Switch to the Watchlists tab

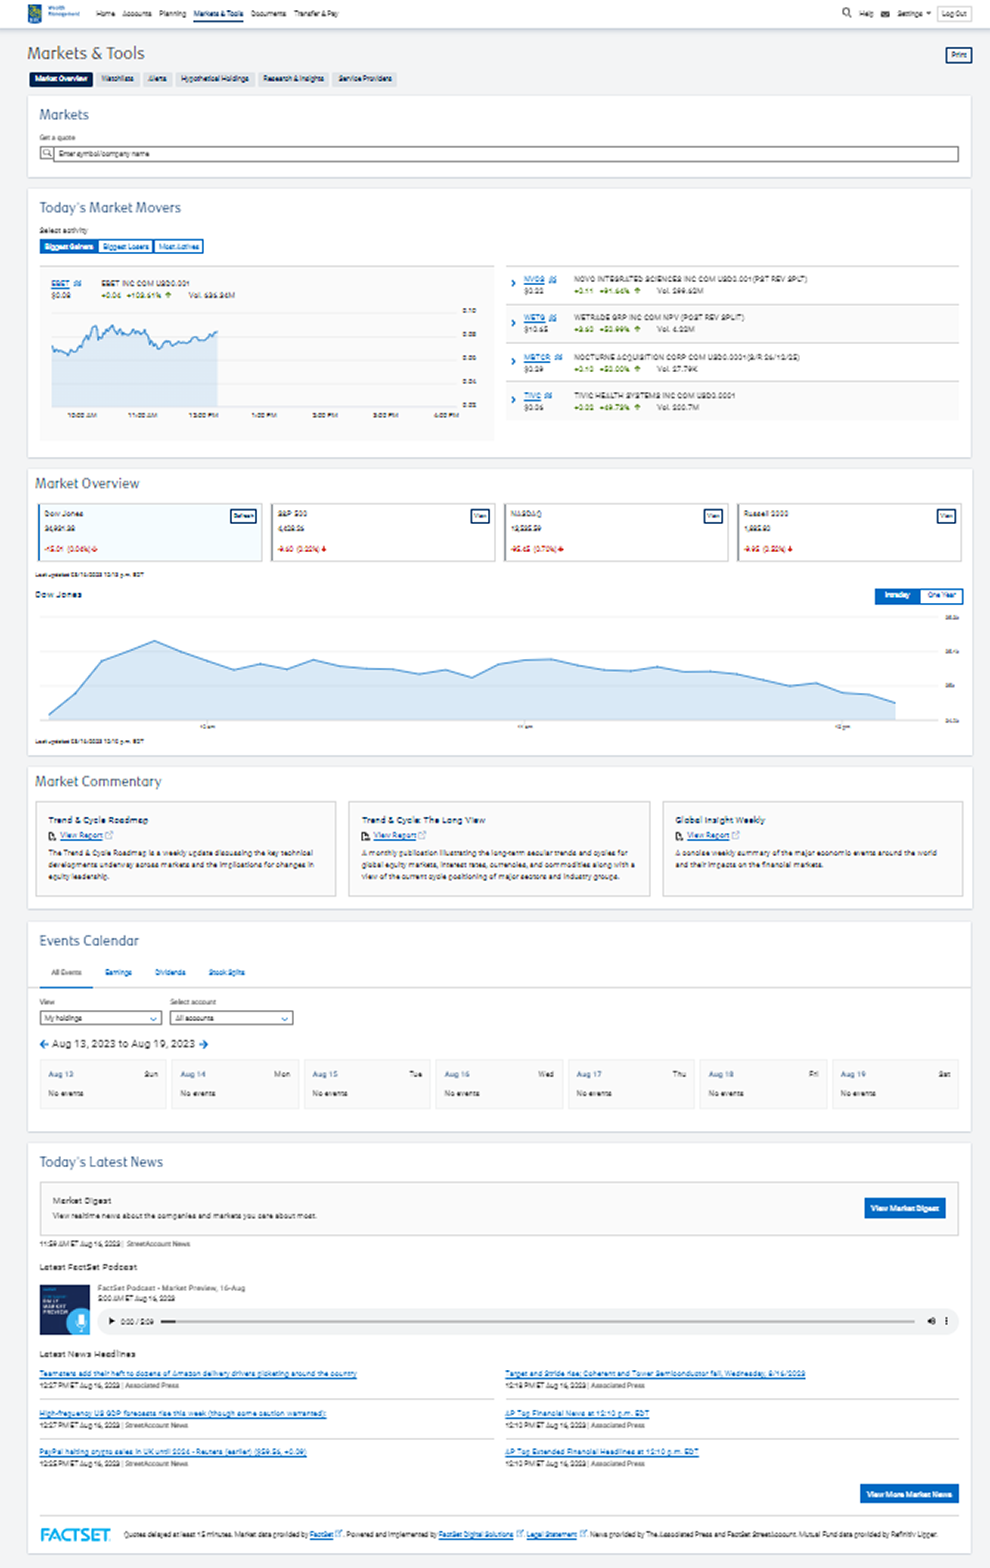[118, 79]
